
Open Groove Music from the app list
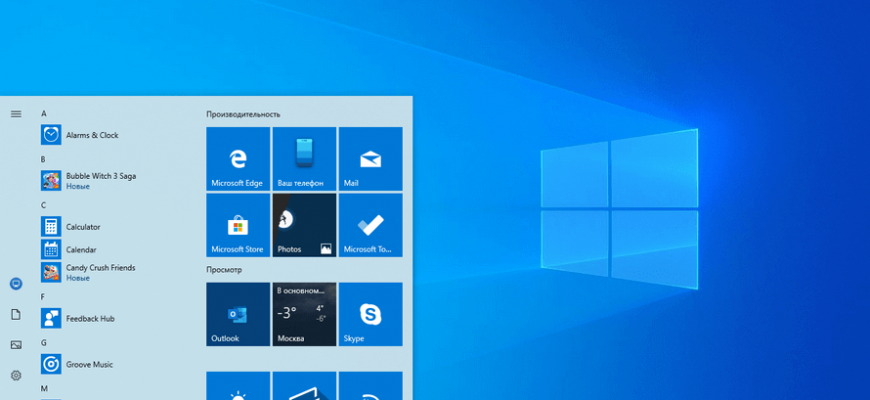[x=89, y=365]
